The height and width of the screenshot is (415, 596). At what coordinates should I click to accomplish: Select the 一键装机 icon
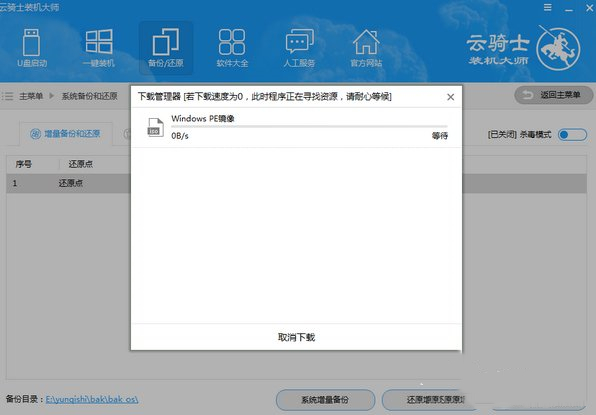click(x=99, y=48)
